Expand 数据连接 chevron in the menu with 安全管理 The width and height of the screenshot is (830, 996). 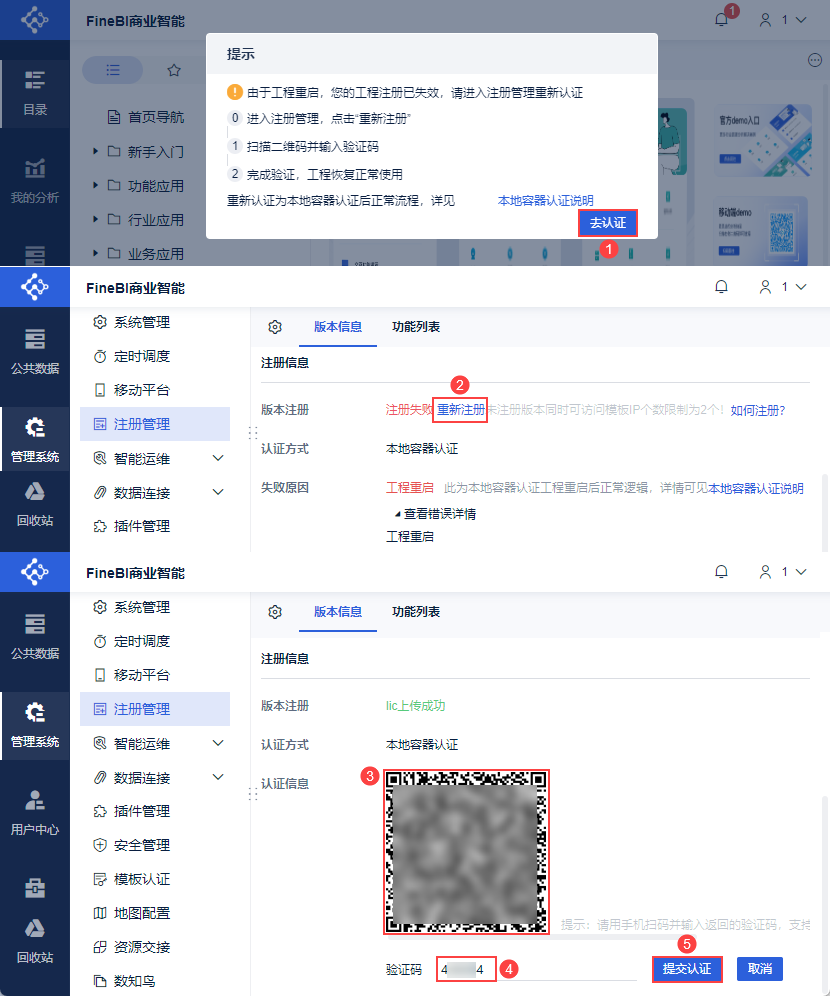(218, 777)
